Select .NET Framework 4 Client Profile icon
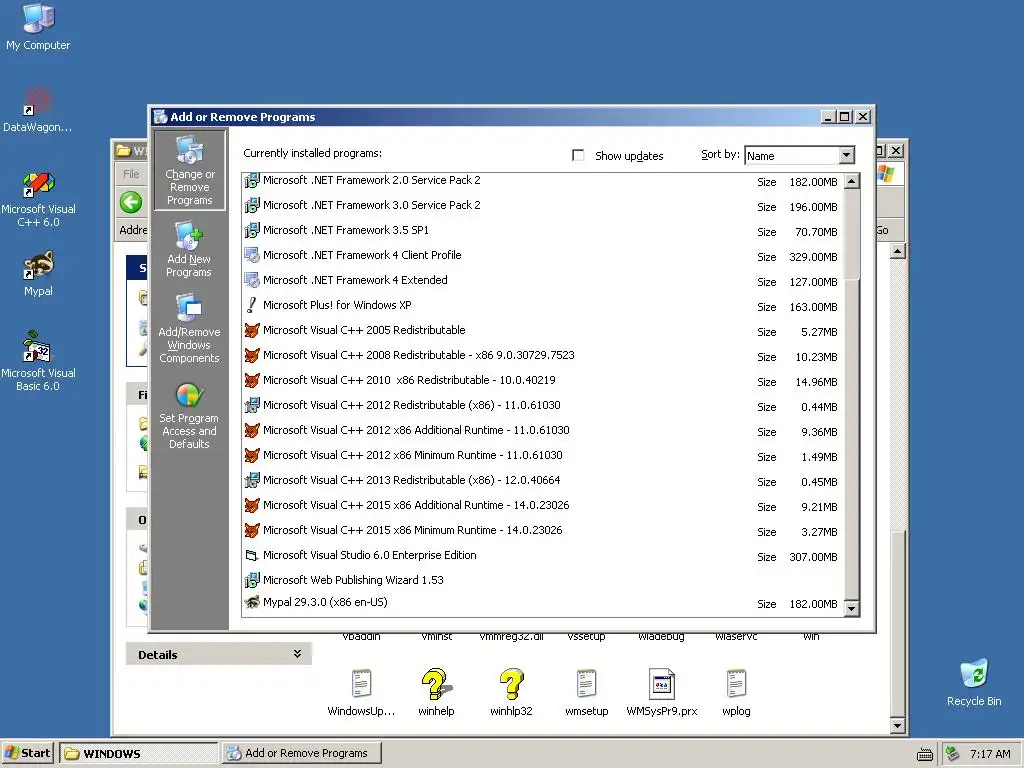The image size is (1024, 768). pos(251,255)
